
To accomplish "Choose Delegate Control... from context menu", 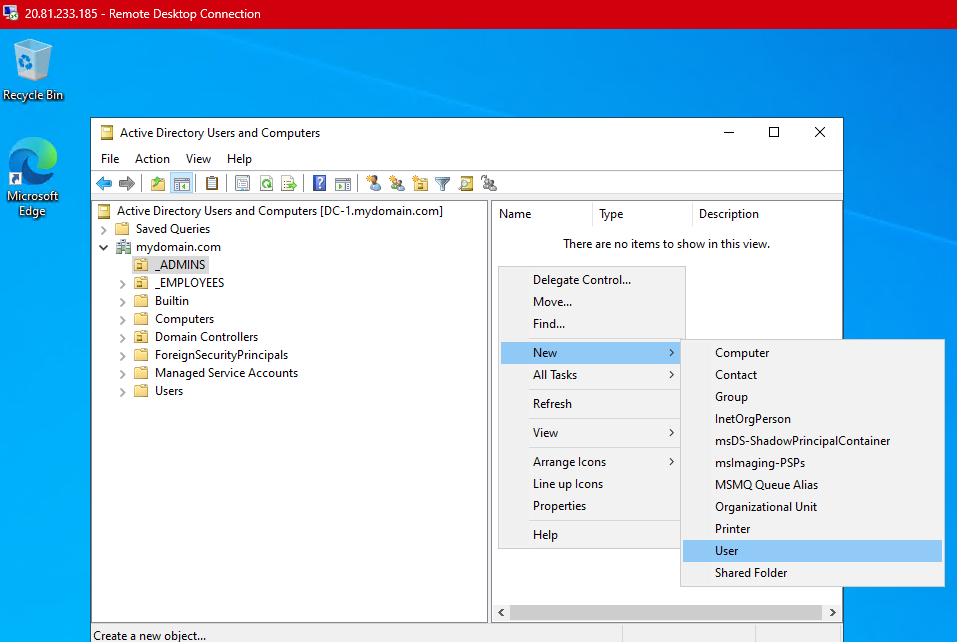I will coord(591,280).
